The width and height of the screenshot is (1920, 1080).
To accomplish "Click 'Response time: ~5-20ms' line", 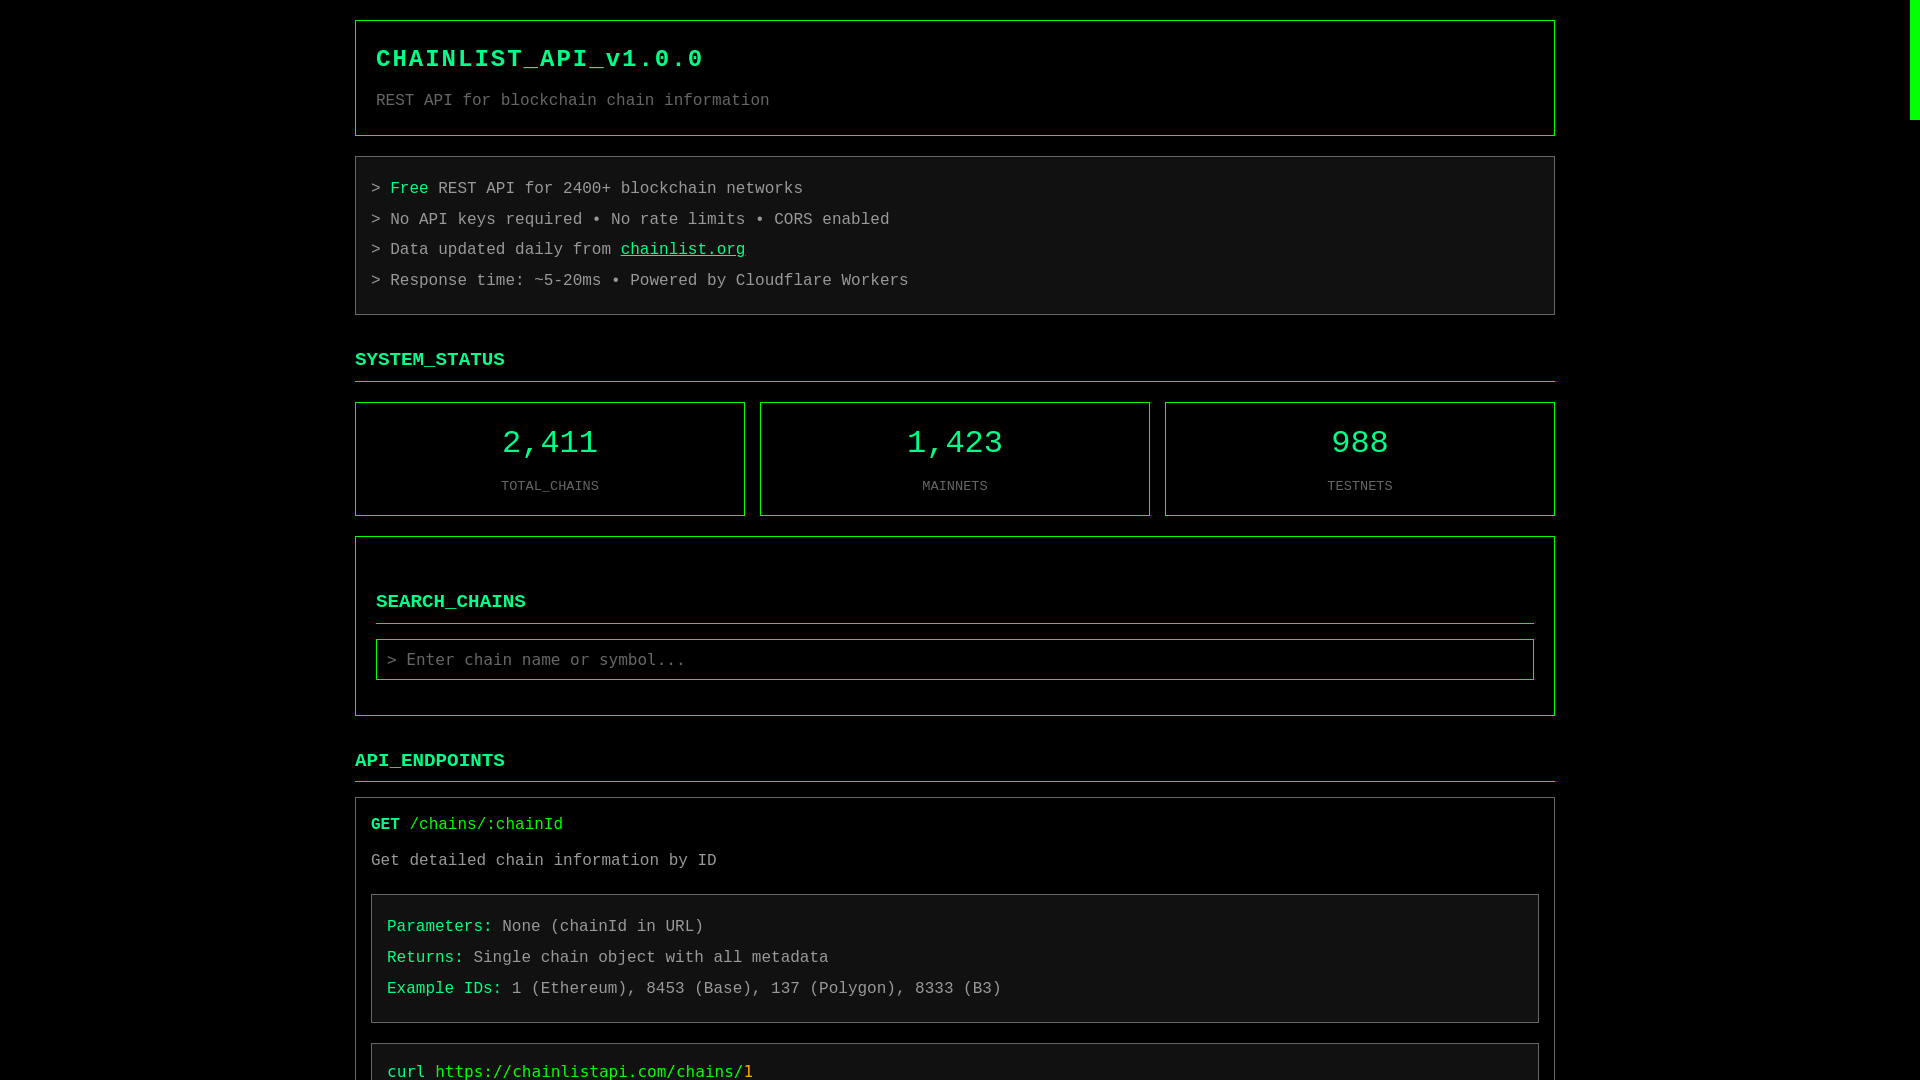I will coord(640,281).
